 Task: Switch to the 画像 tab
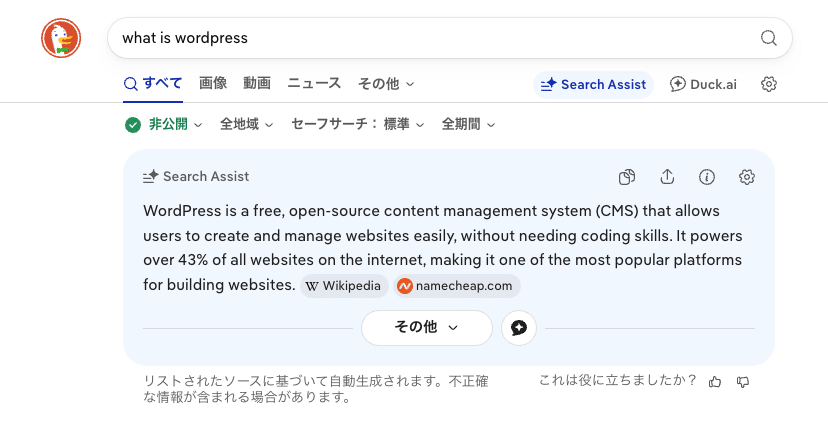tap(213, 83)
